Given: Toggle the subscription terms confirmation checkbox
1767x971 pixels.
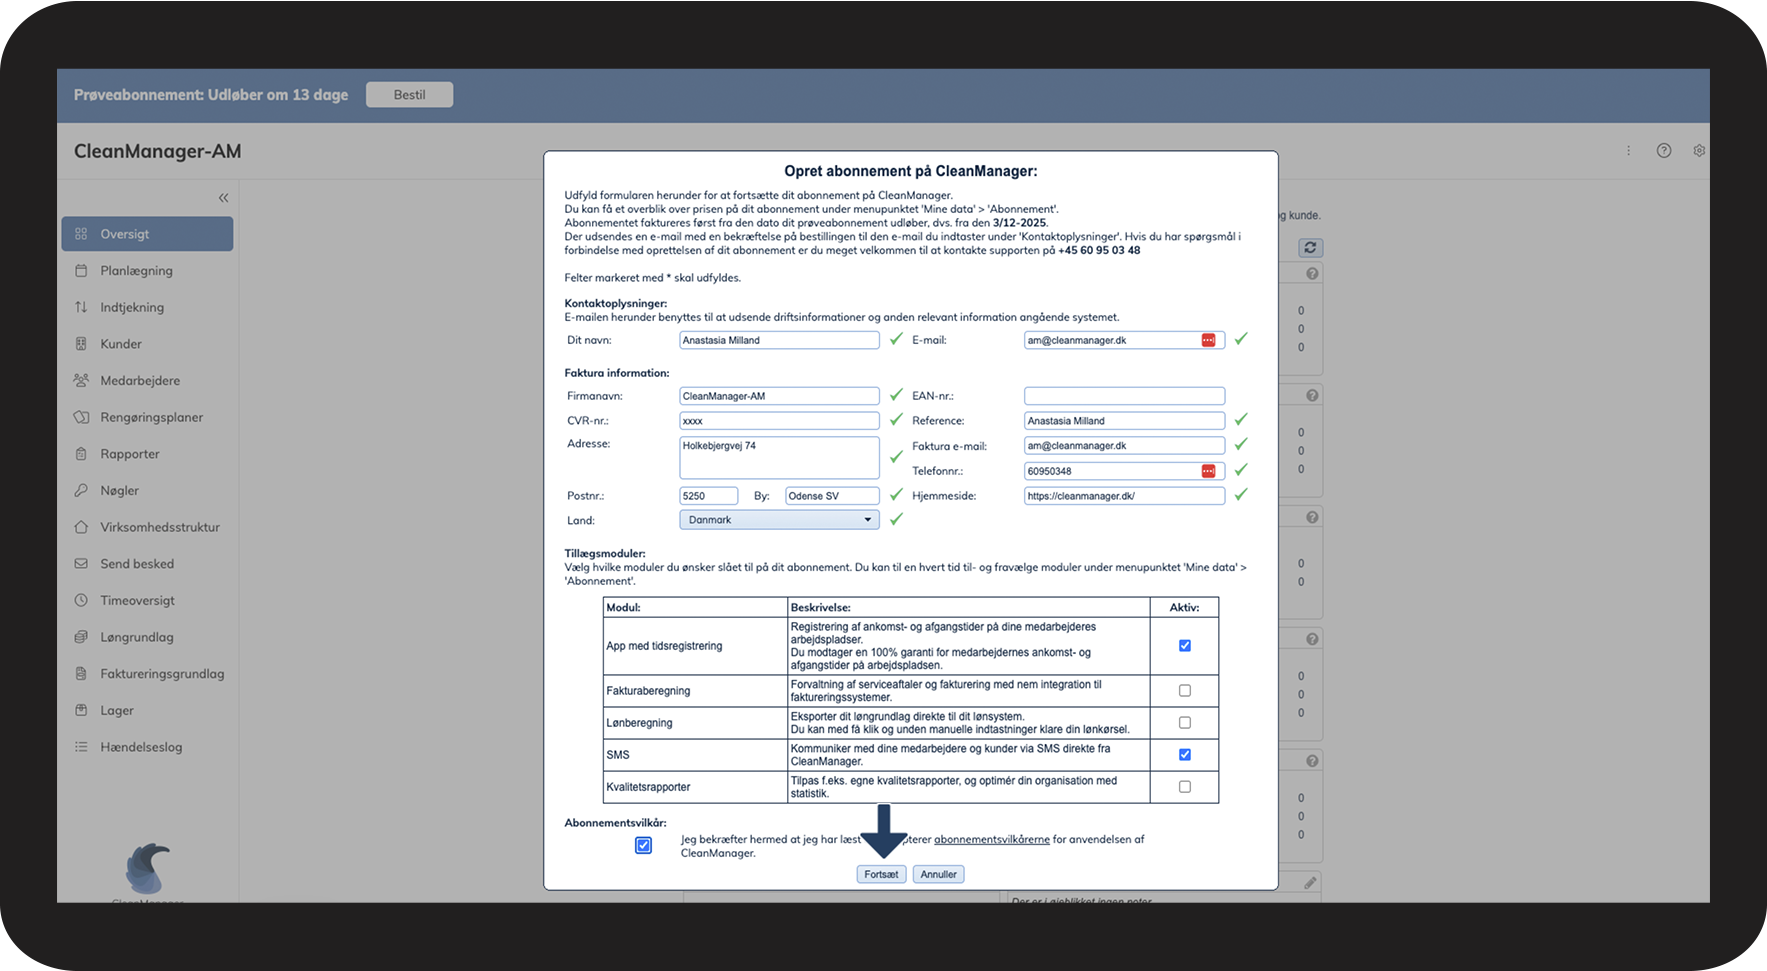Looking at the screenshot, I should coord(643,846).
